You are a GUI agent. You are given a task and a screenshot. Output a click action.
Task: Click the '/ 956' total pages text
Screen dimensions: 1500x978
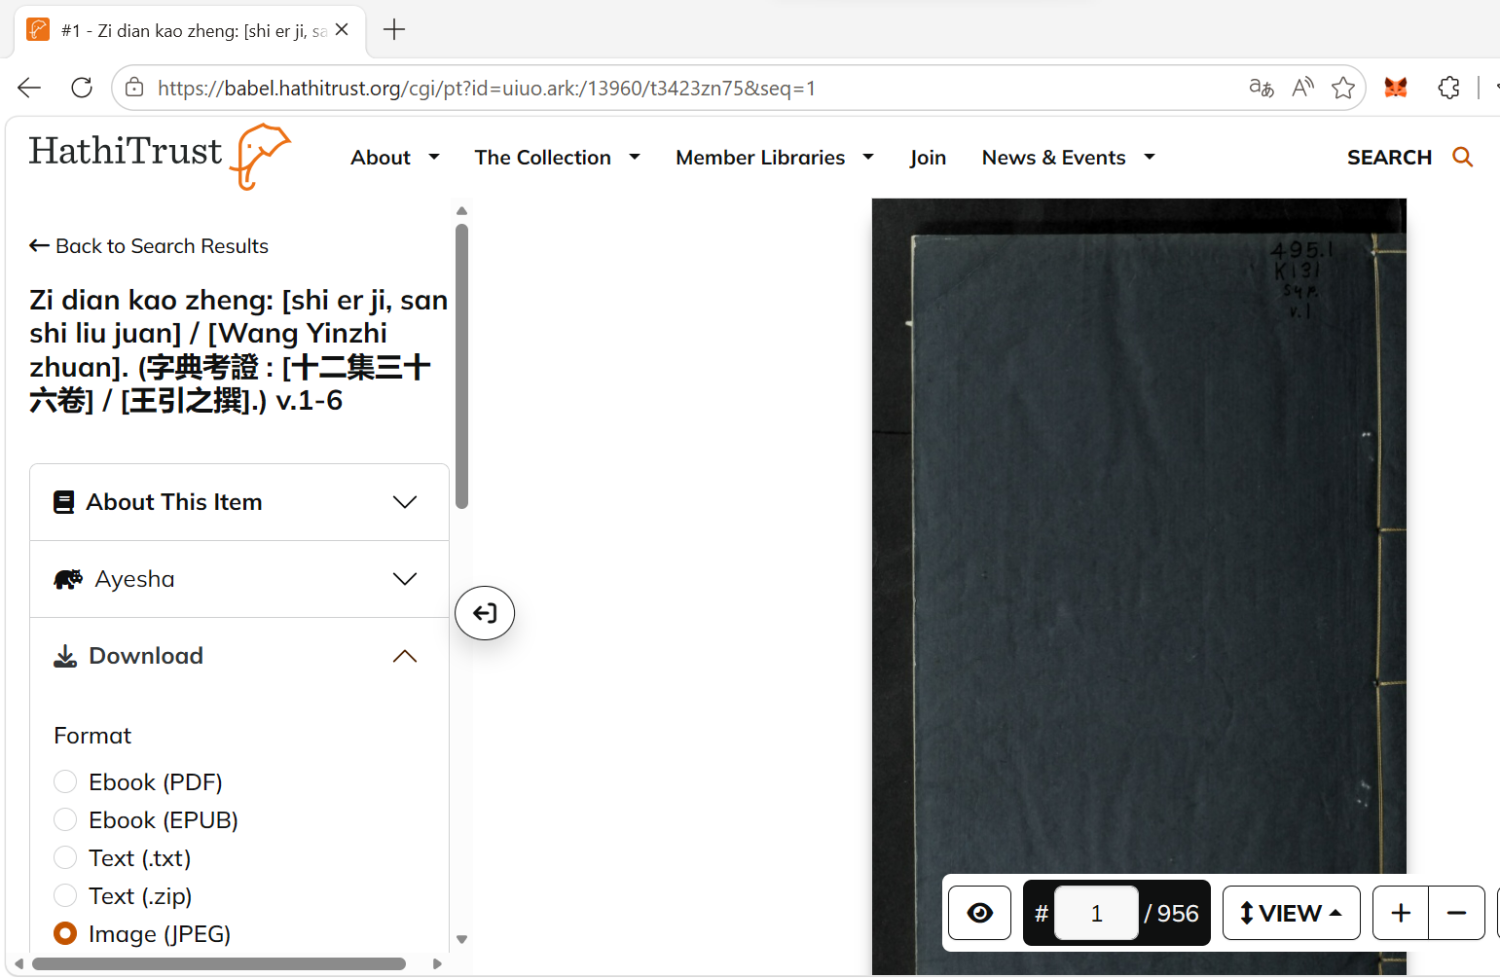pos(1172,913)
